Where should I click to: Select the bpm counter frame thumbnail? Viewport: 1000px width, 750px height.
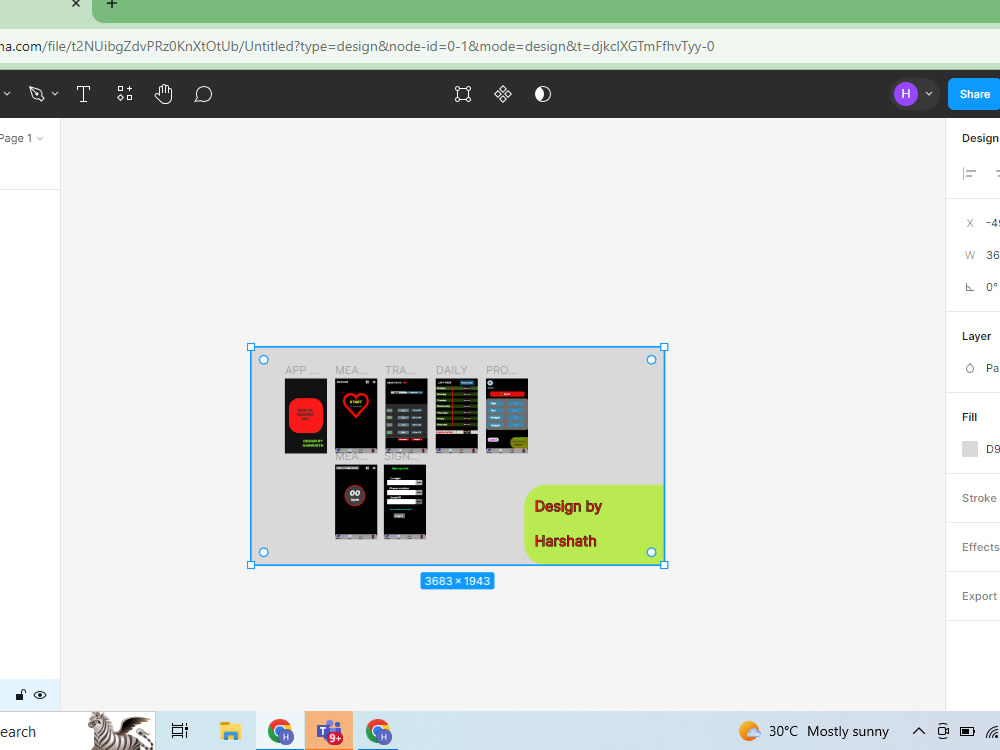click(x=356, y=502)
